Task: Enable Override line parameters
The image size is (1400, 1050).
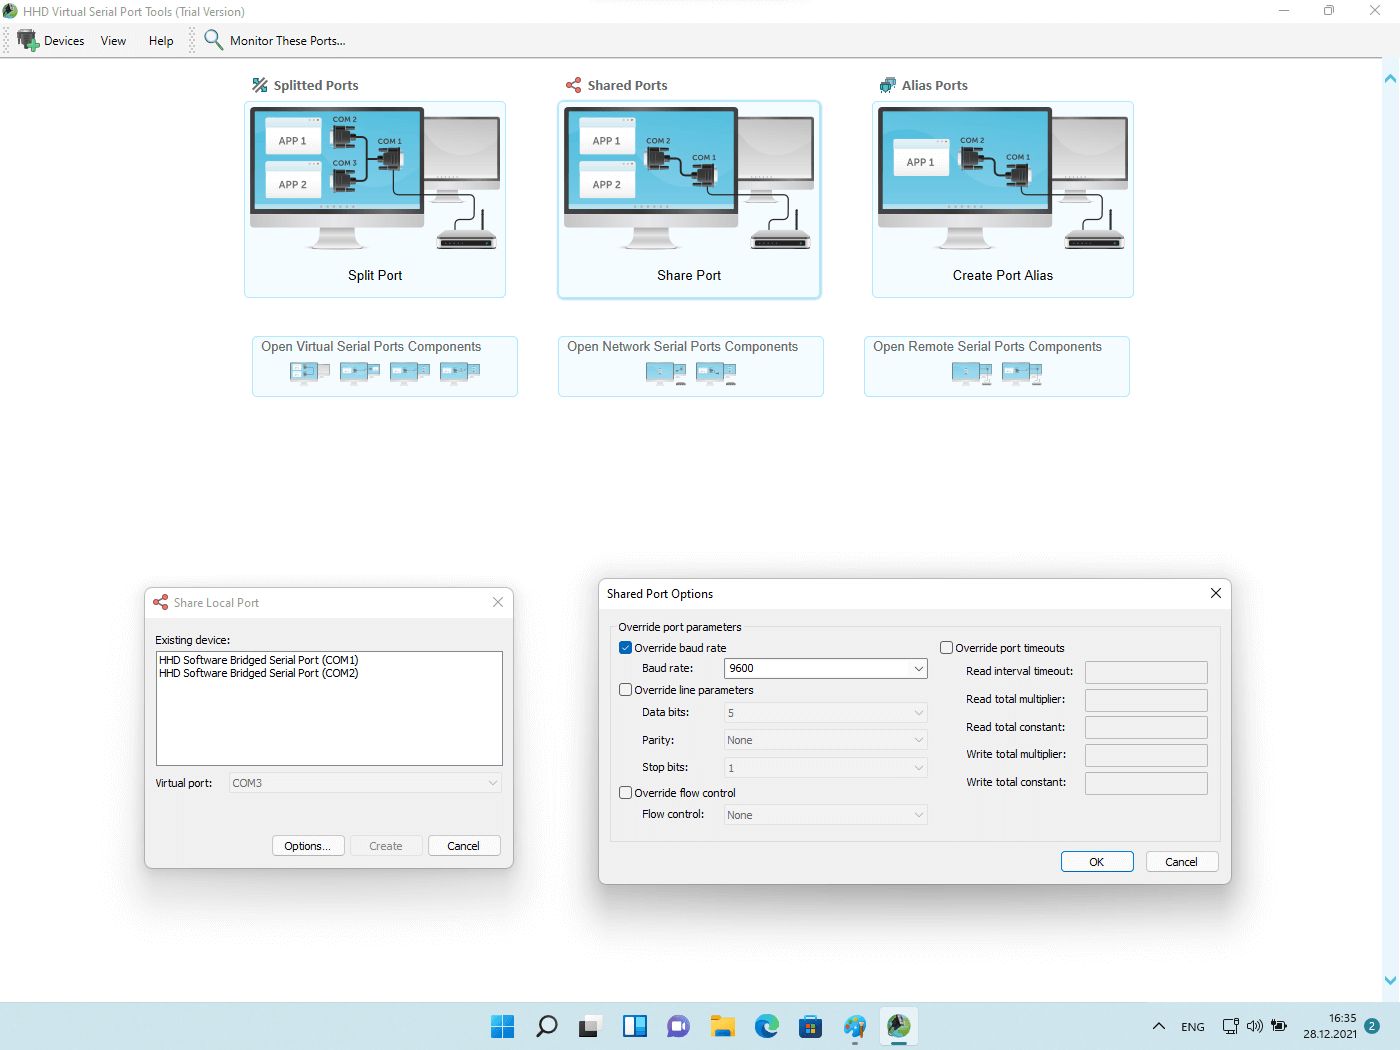Action: coord(625,689)
